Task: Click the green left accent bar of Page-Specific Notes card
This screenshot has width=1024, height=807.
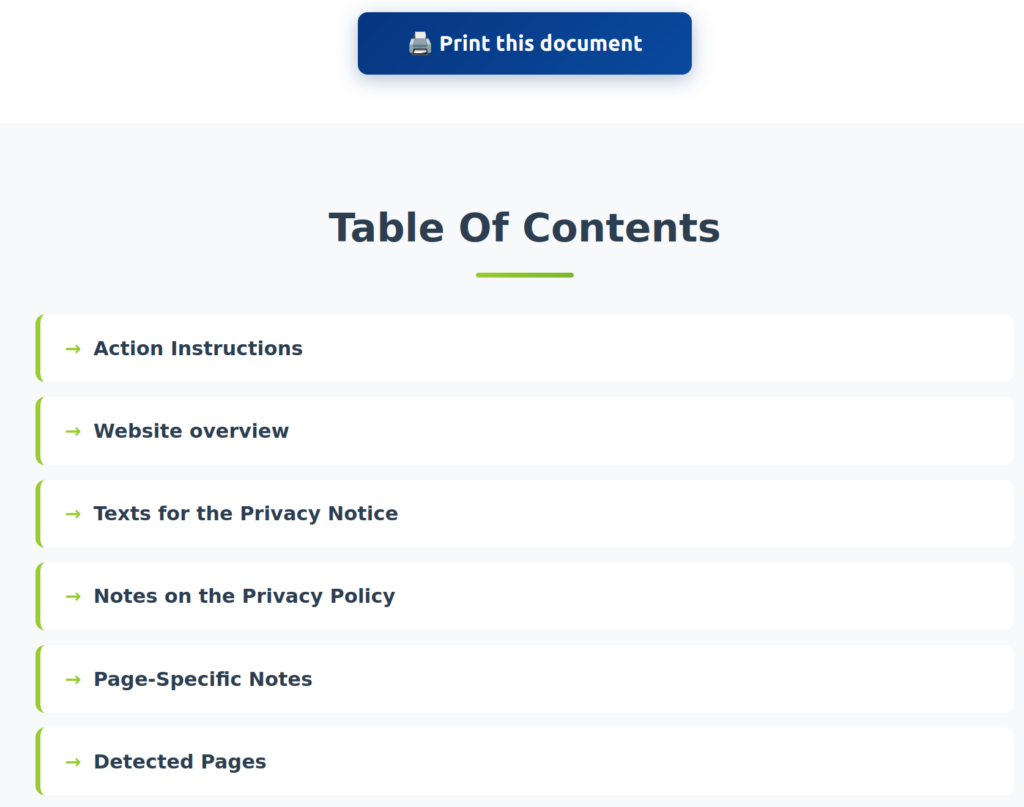Action: (38, 680)
